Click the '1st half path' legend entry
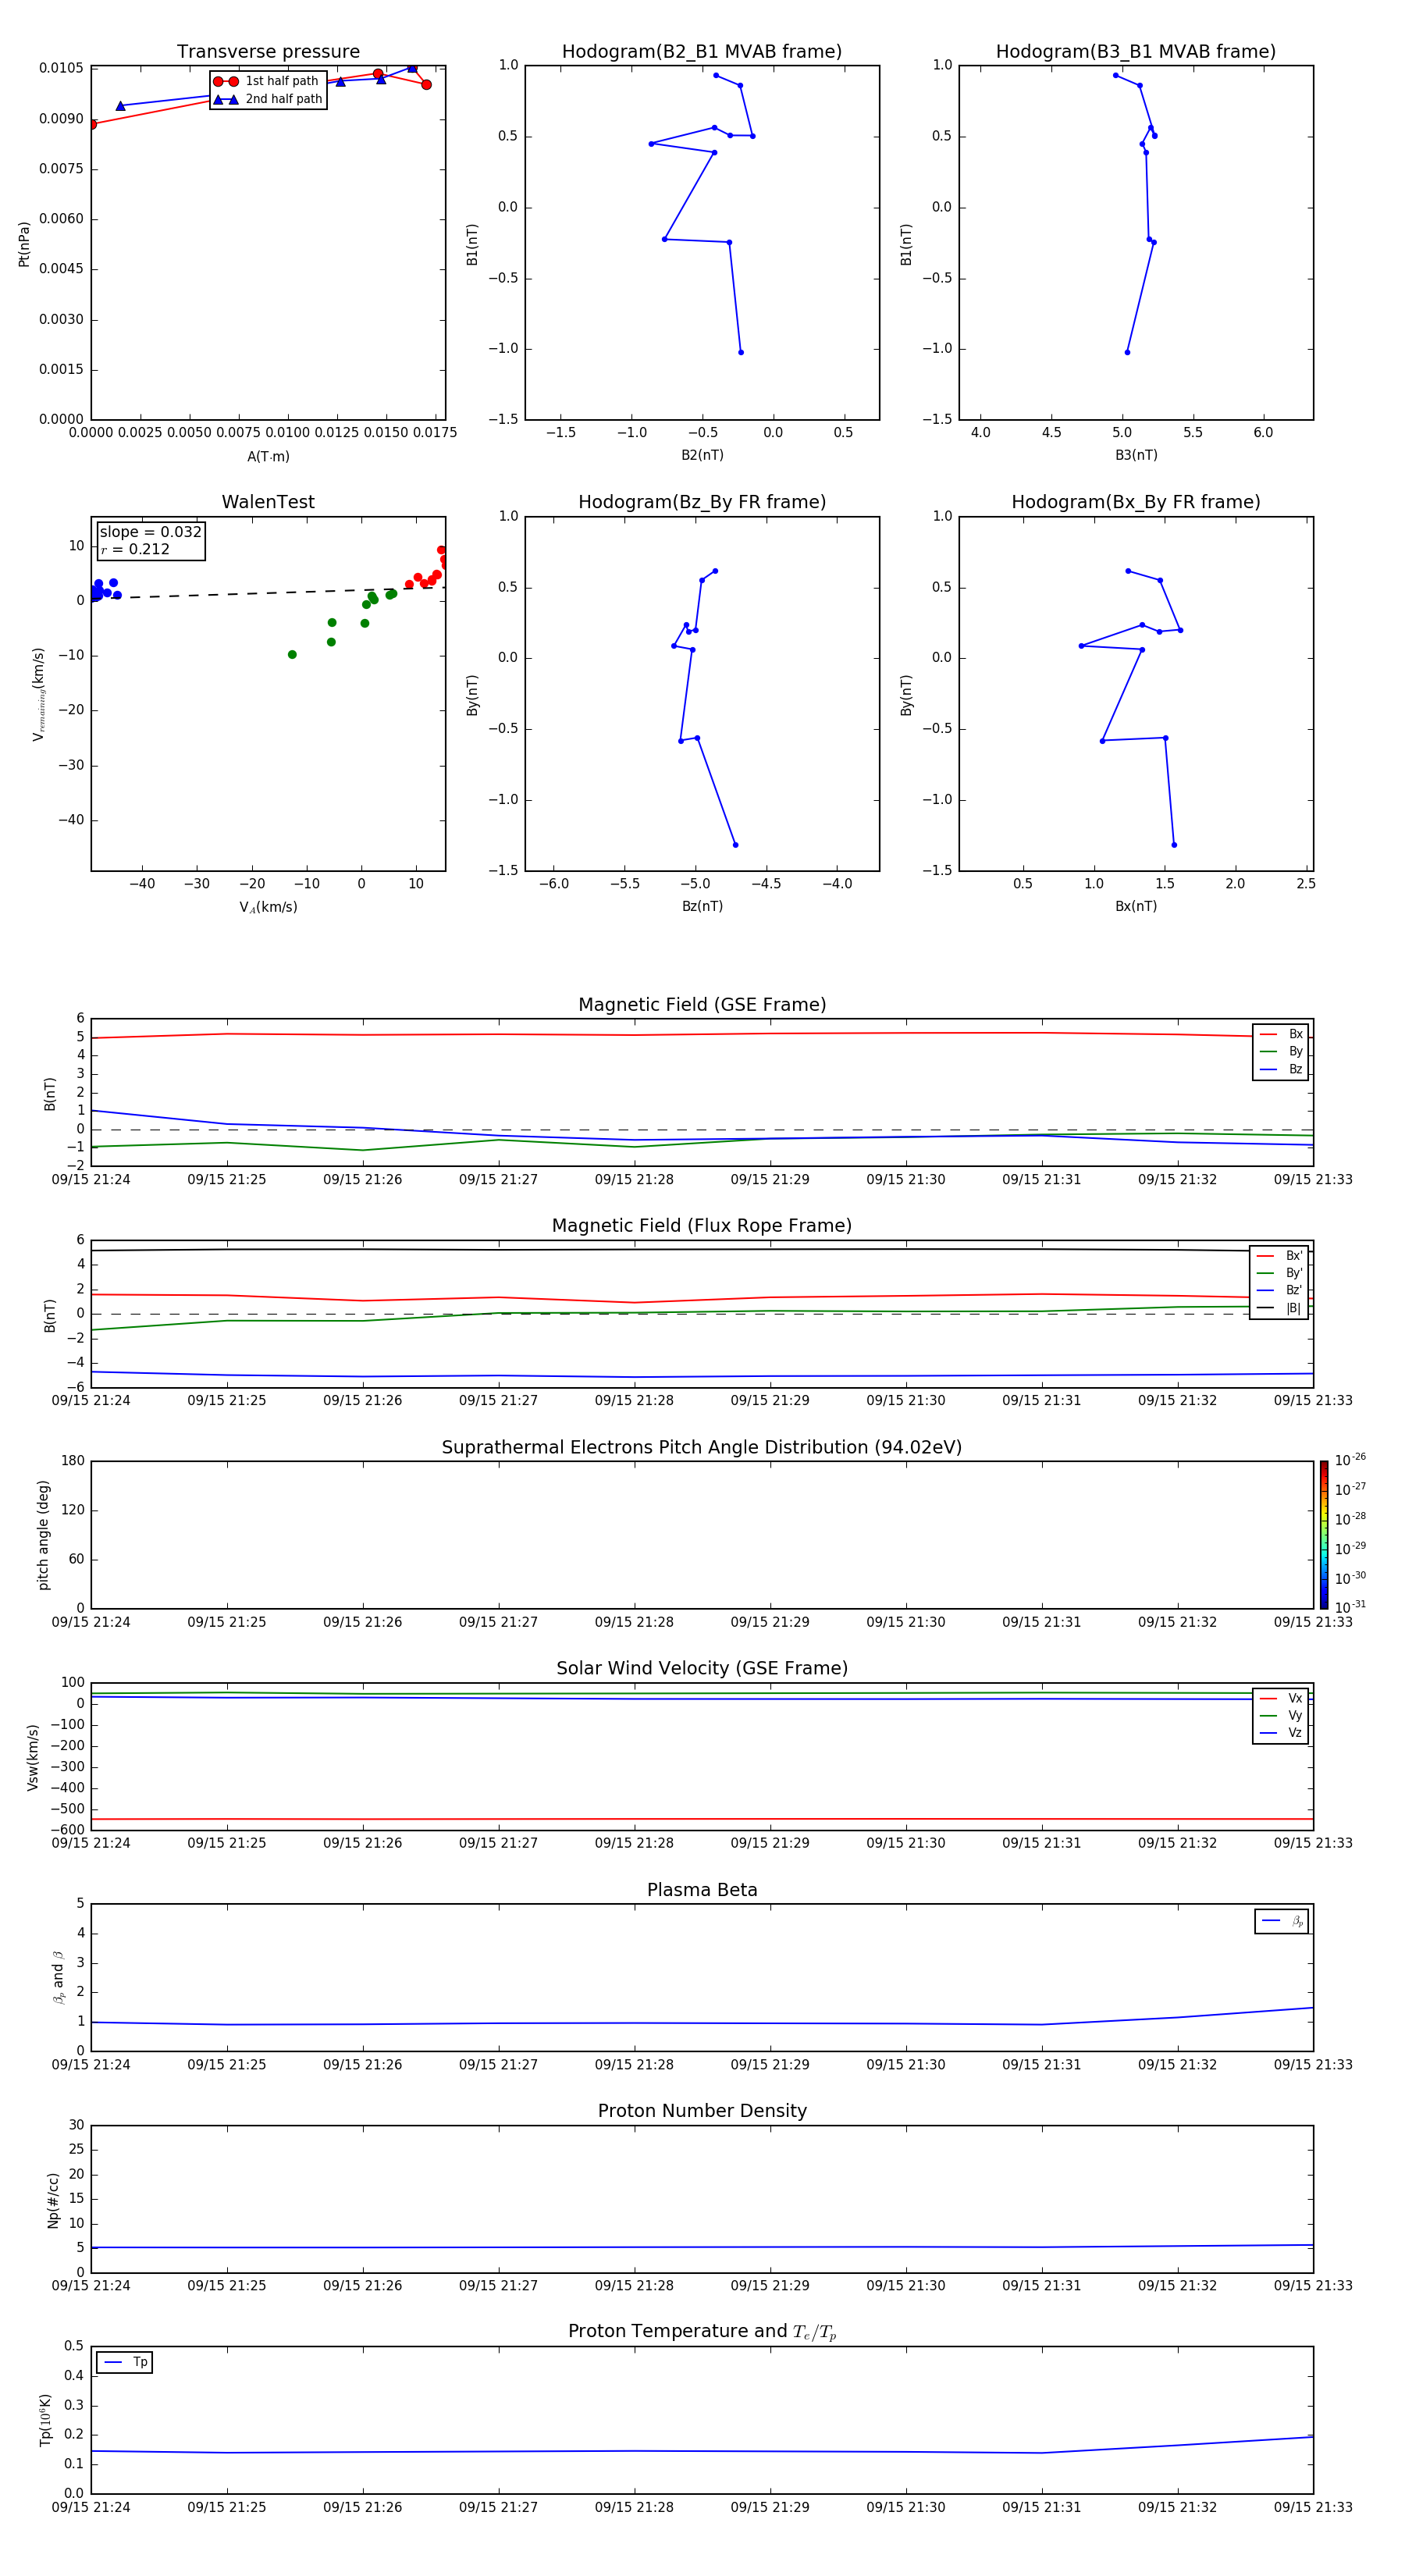 pyautogui.click(x=266, y=81)
